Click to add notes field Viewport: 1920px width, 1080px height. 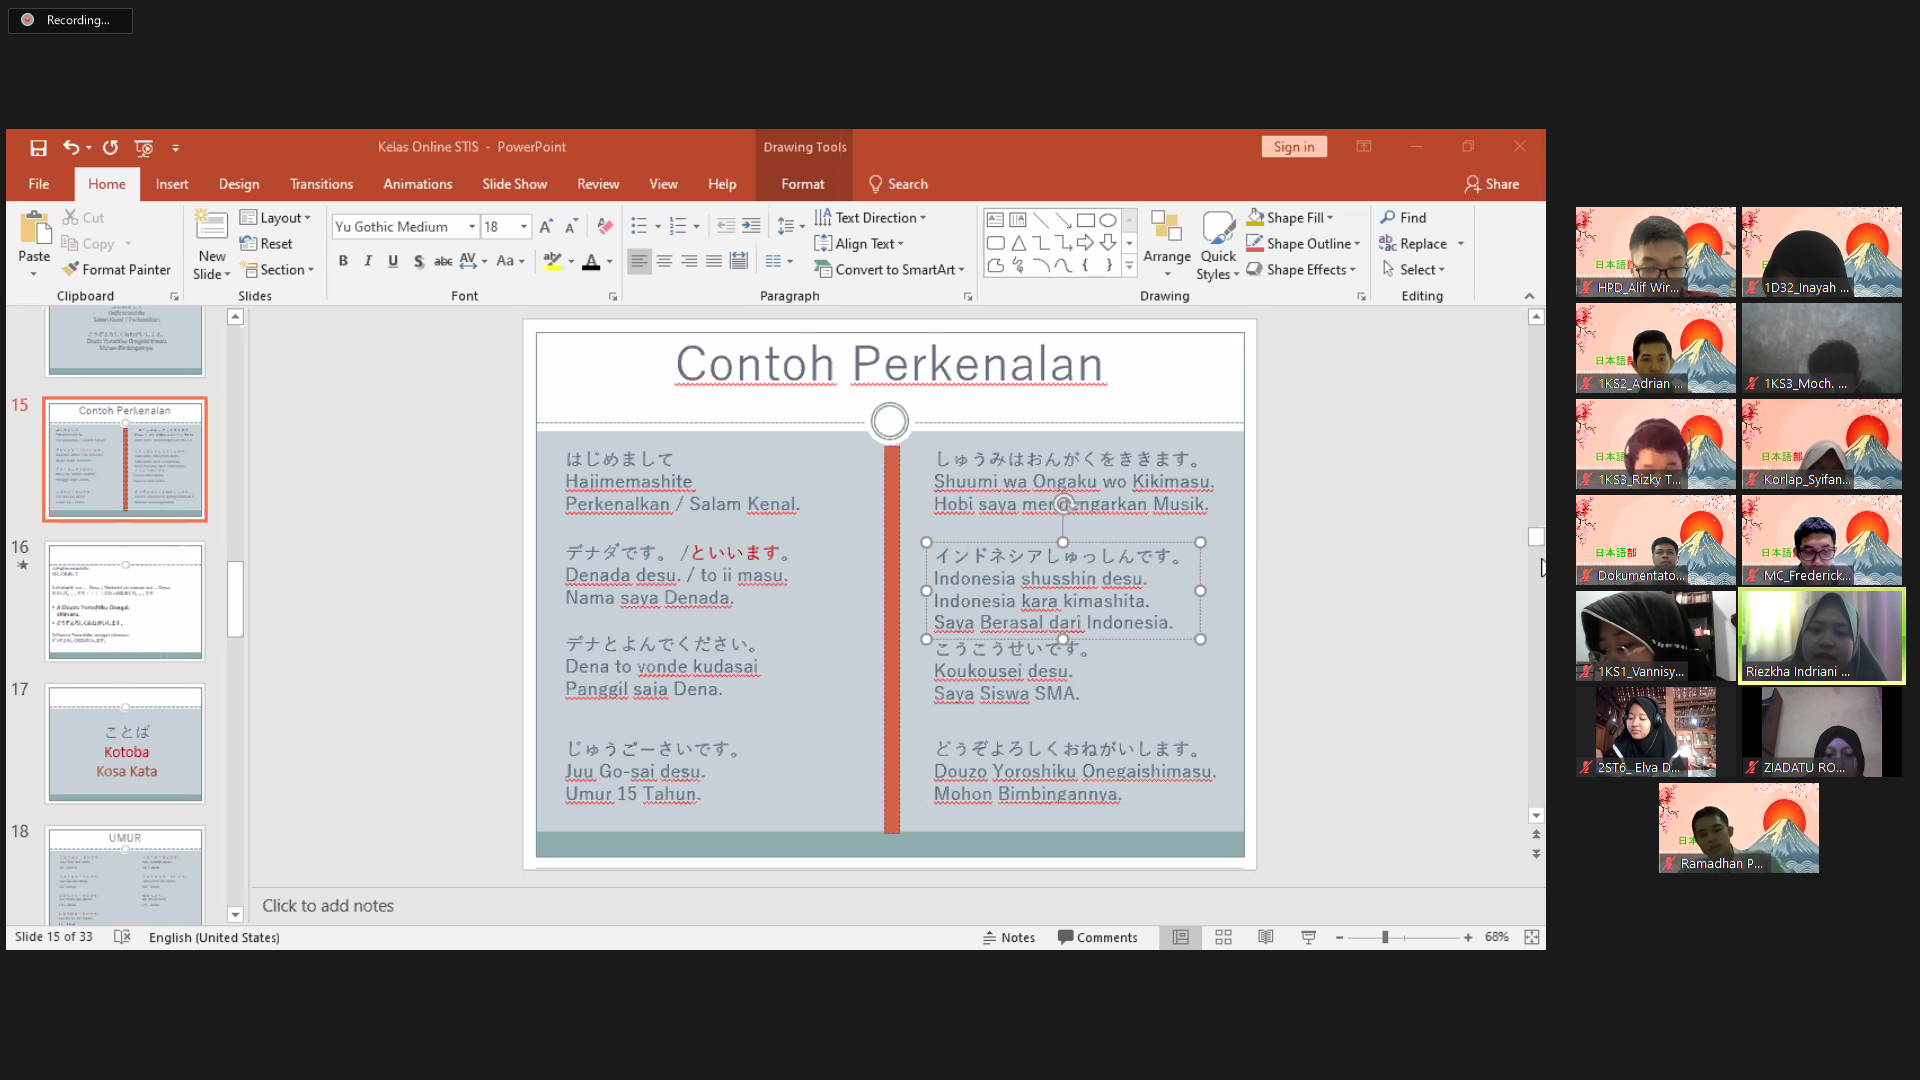(x=328, y=906)
